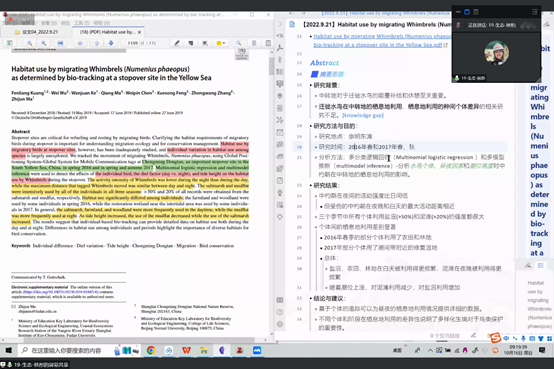Choose the text selection tool in PDF toolbar

[x=191, y=43]
